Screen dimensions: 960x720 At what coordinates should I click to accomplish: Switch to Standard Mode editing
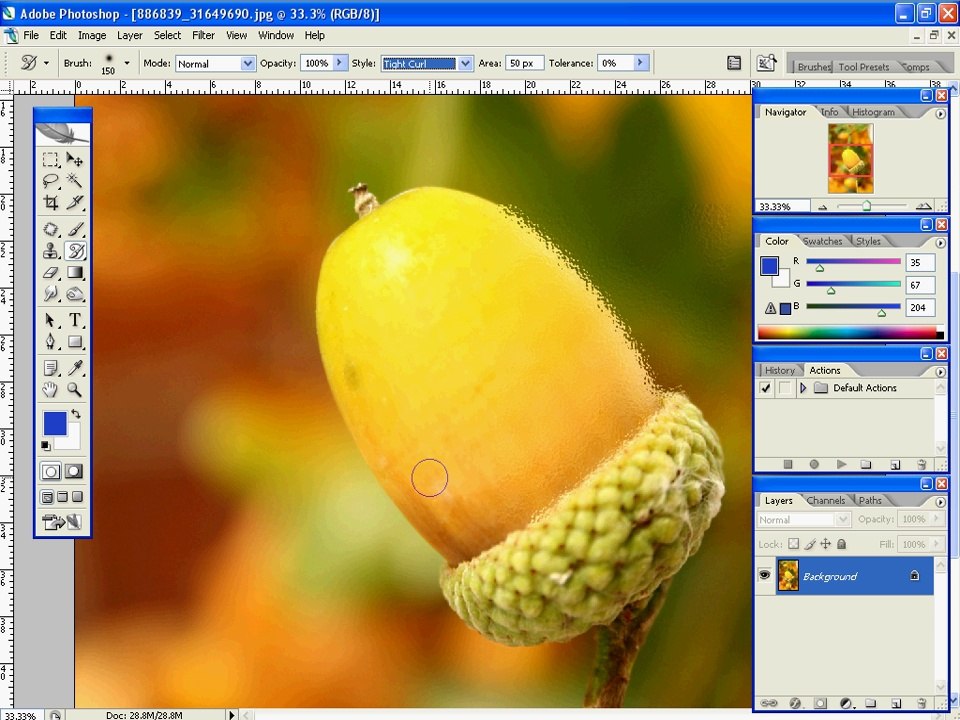(x=51, y=471)
